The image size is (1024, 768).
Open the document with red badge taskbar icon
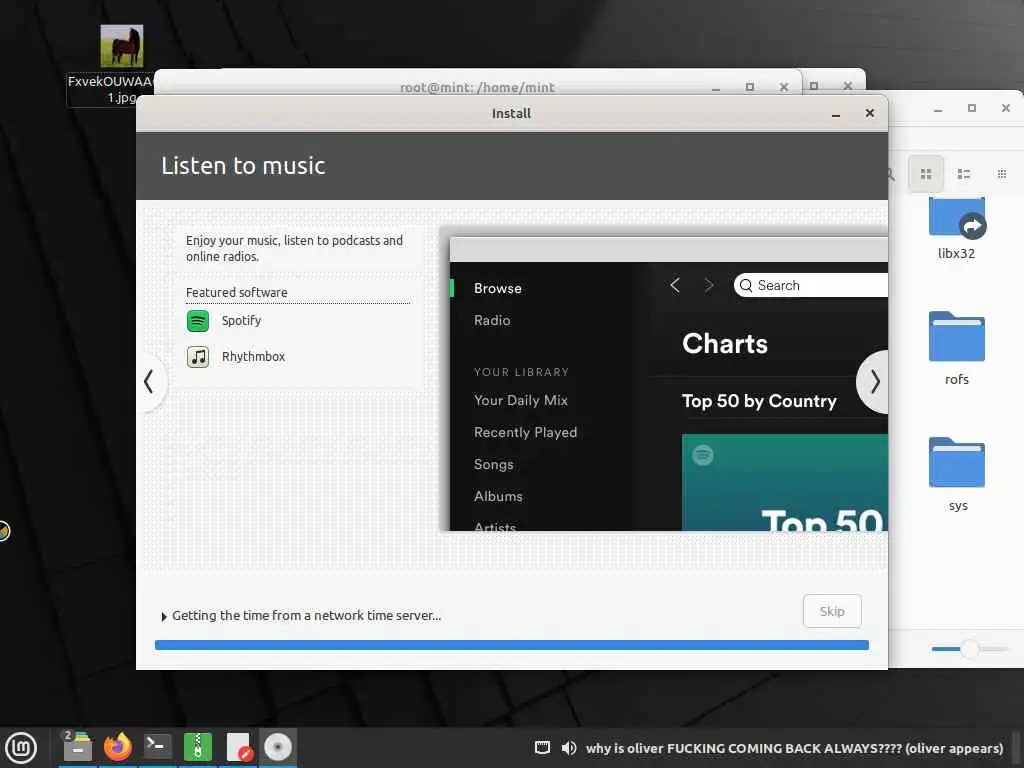(238, 746)
